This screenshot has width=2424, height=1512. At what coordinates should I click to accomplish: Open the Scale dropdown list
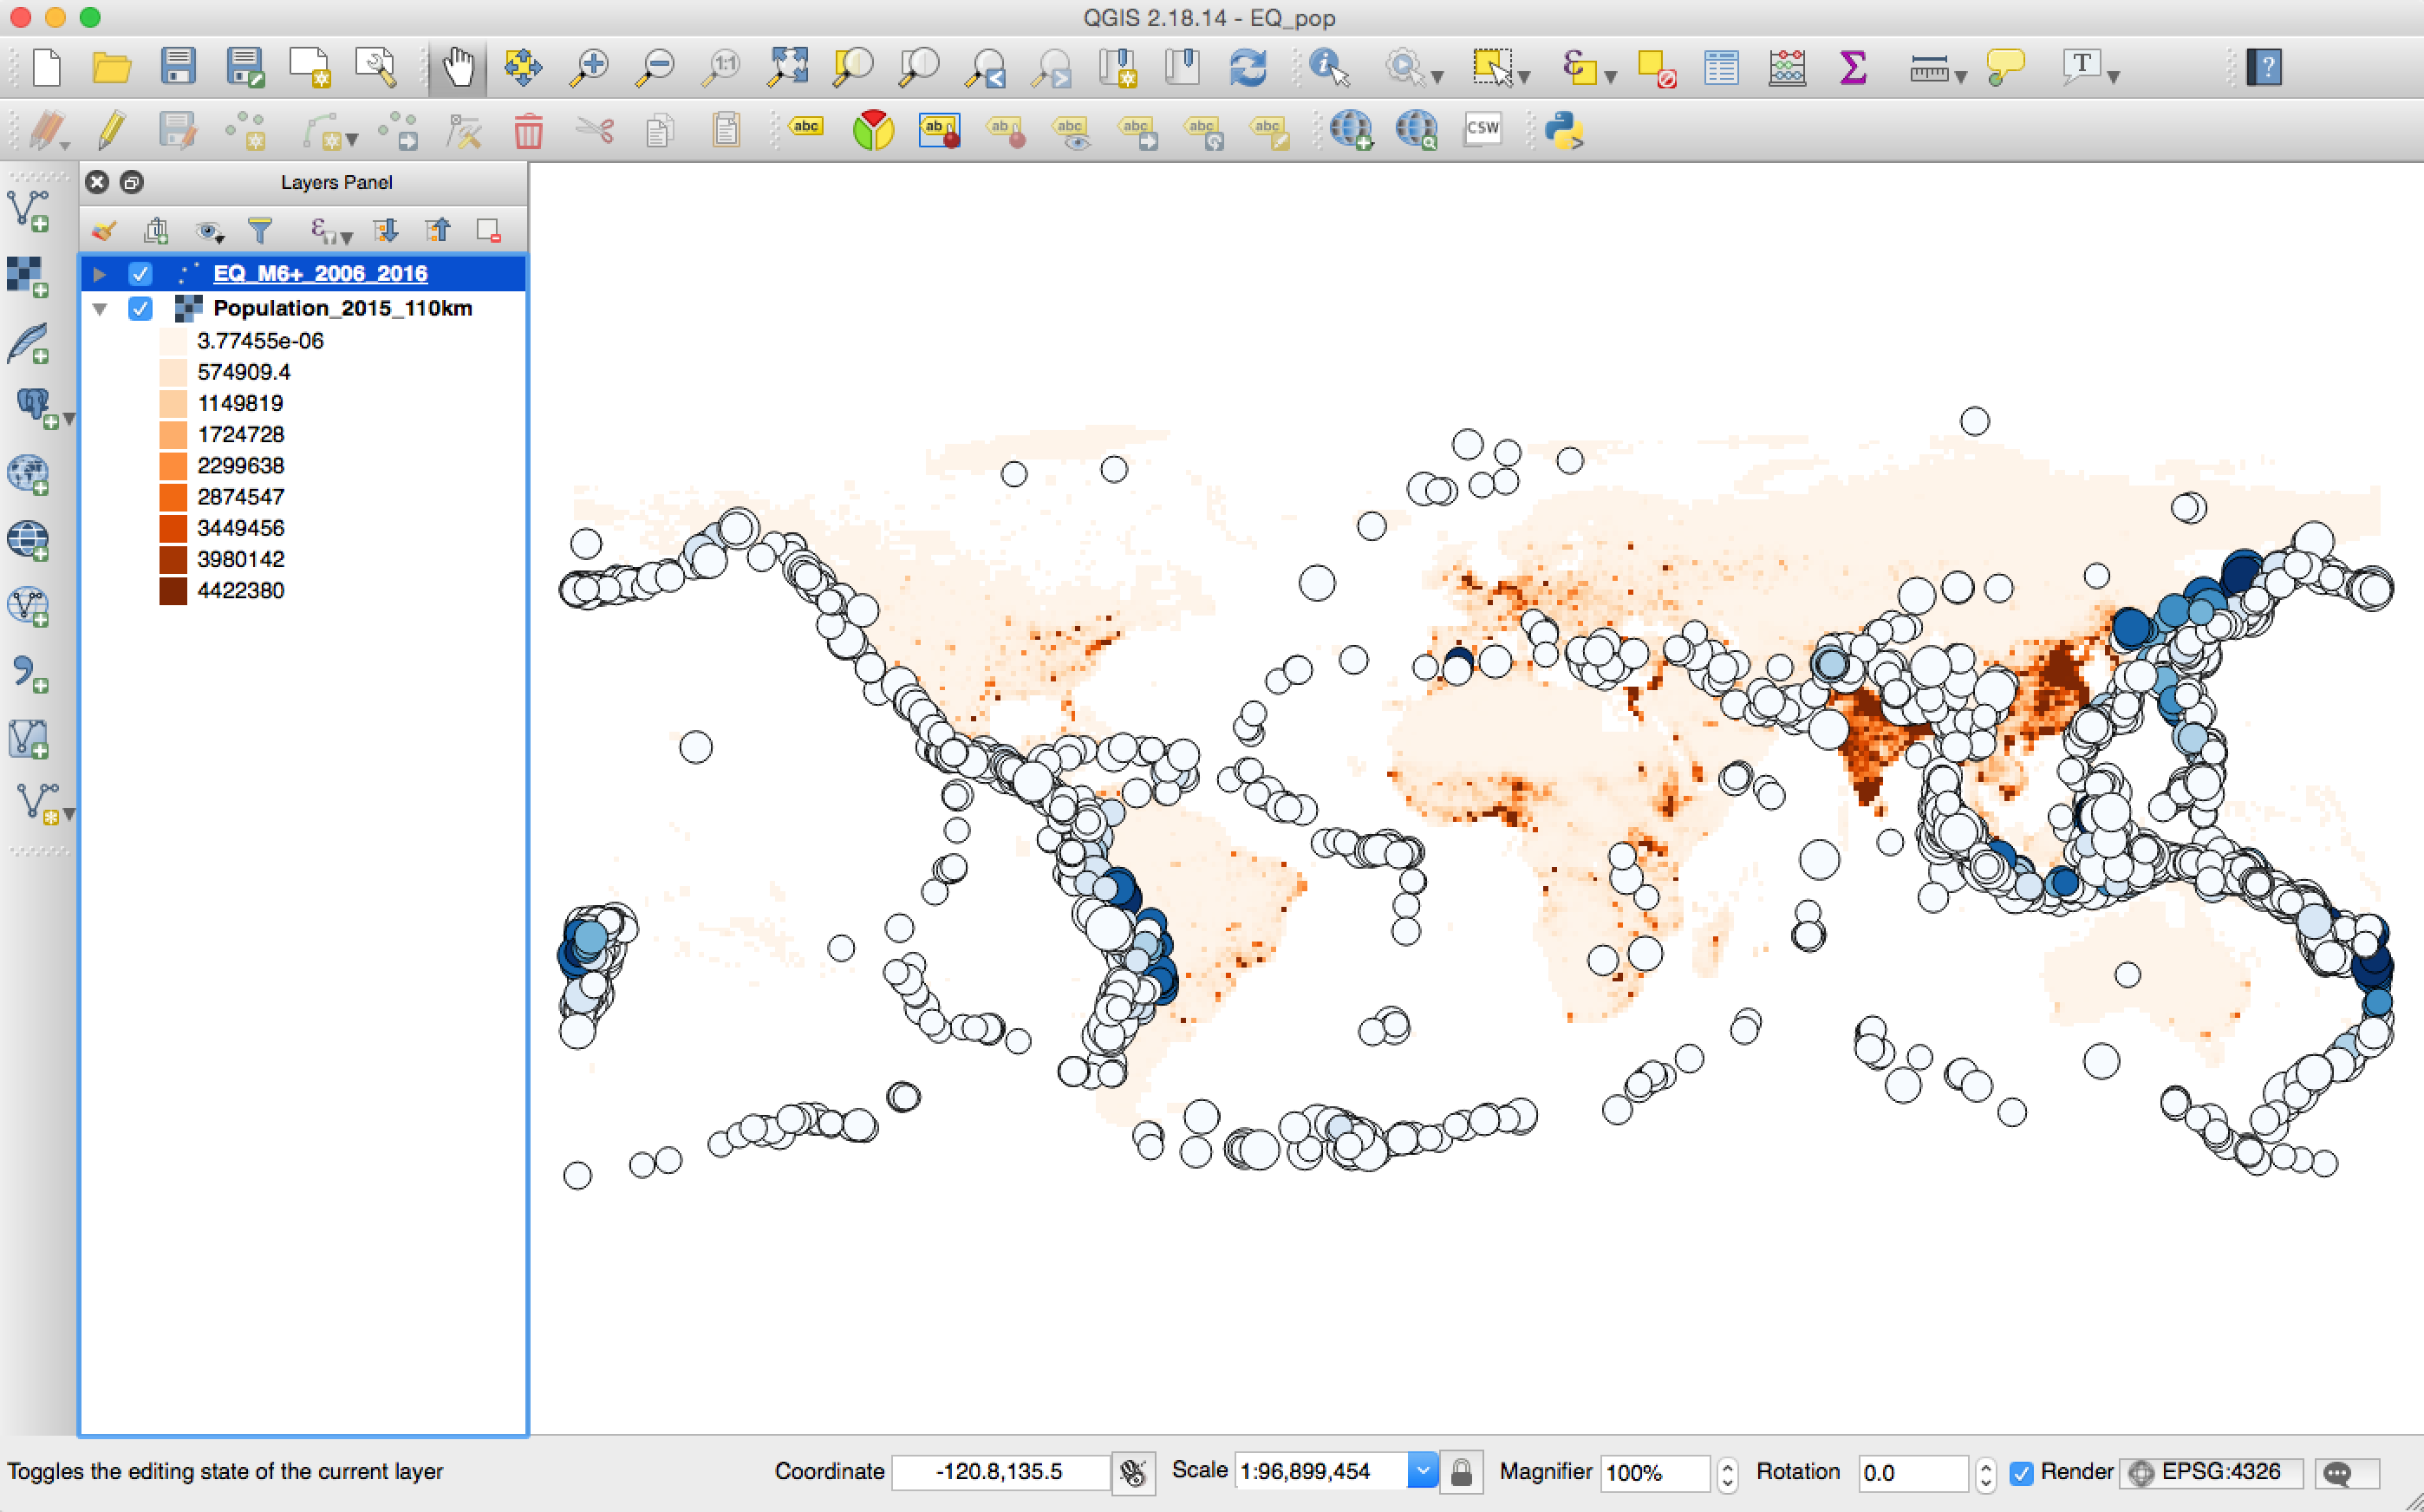tap(1422, 1471)
